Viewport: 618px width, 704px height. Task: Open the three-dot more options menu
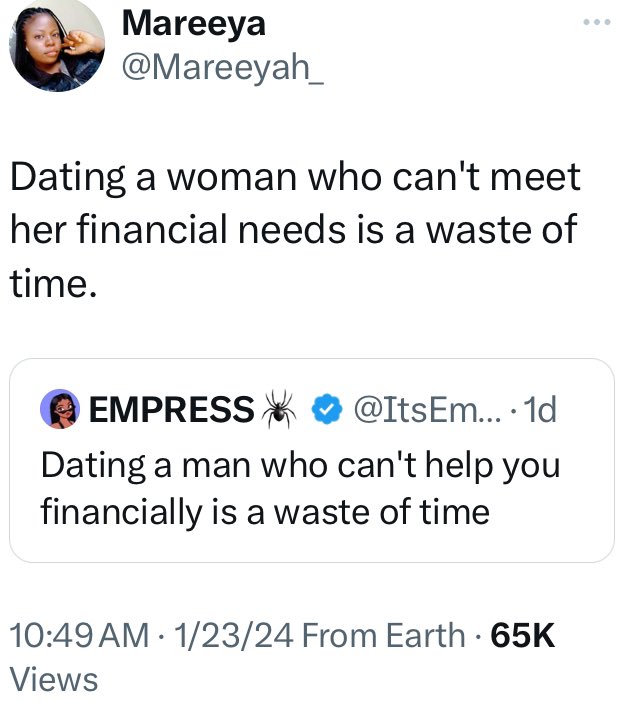(596, 22)
